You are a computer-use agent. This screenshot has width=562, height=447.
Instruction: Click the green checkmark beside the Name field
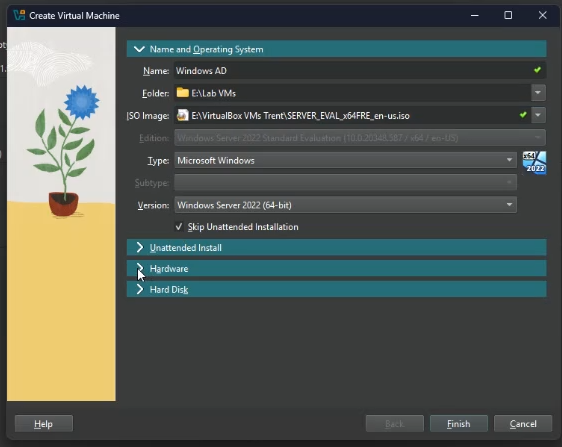537,70
